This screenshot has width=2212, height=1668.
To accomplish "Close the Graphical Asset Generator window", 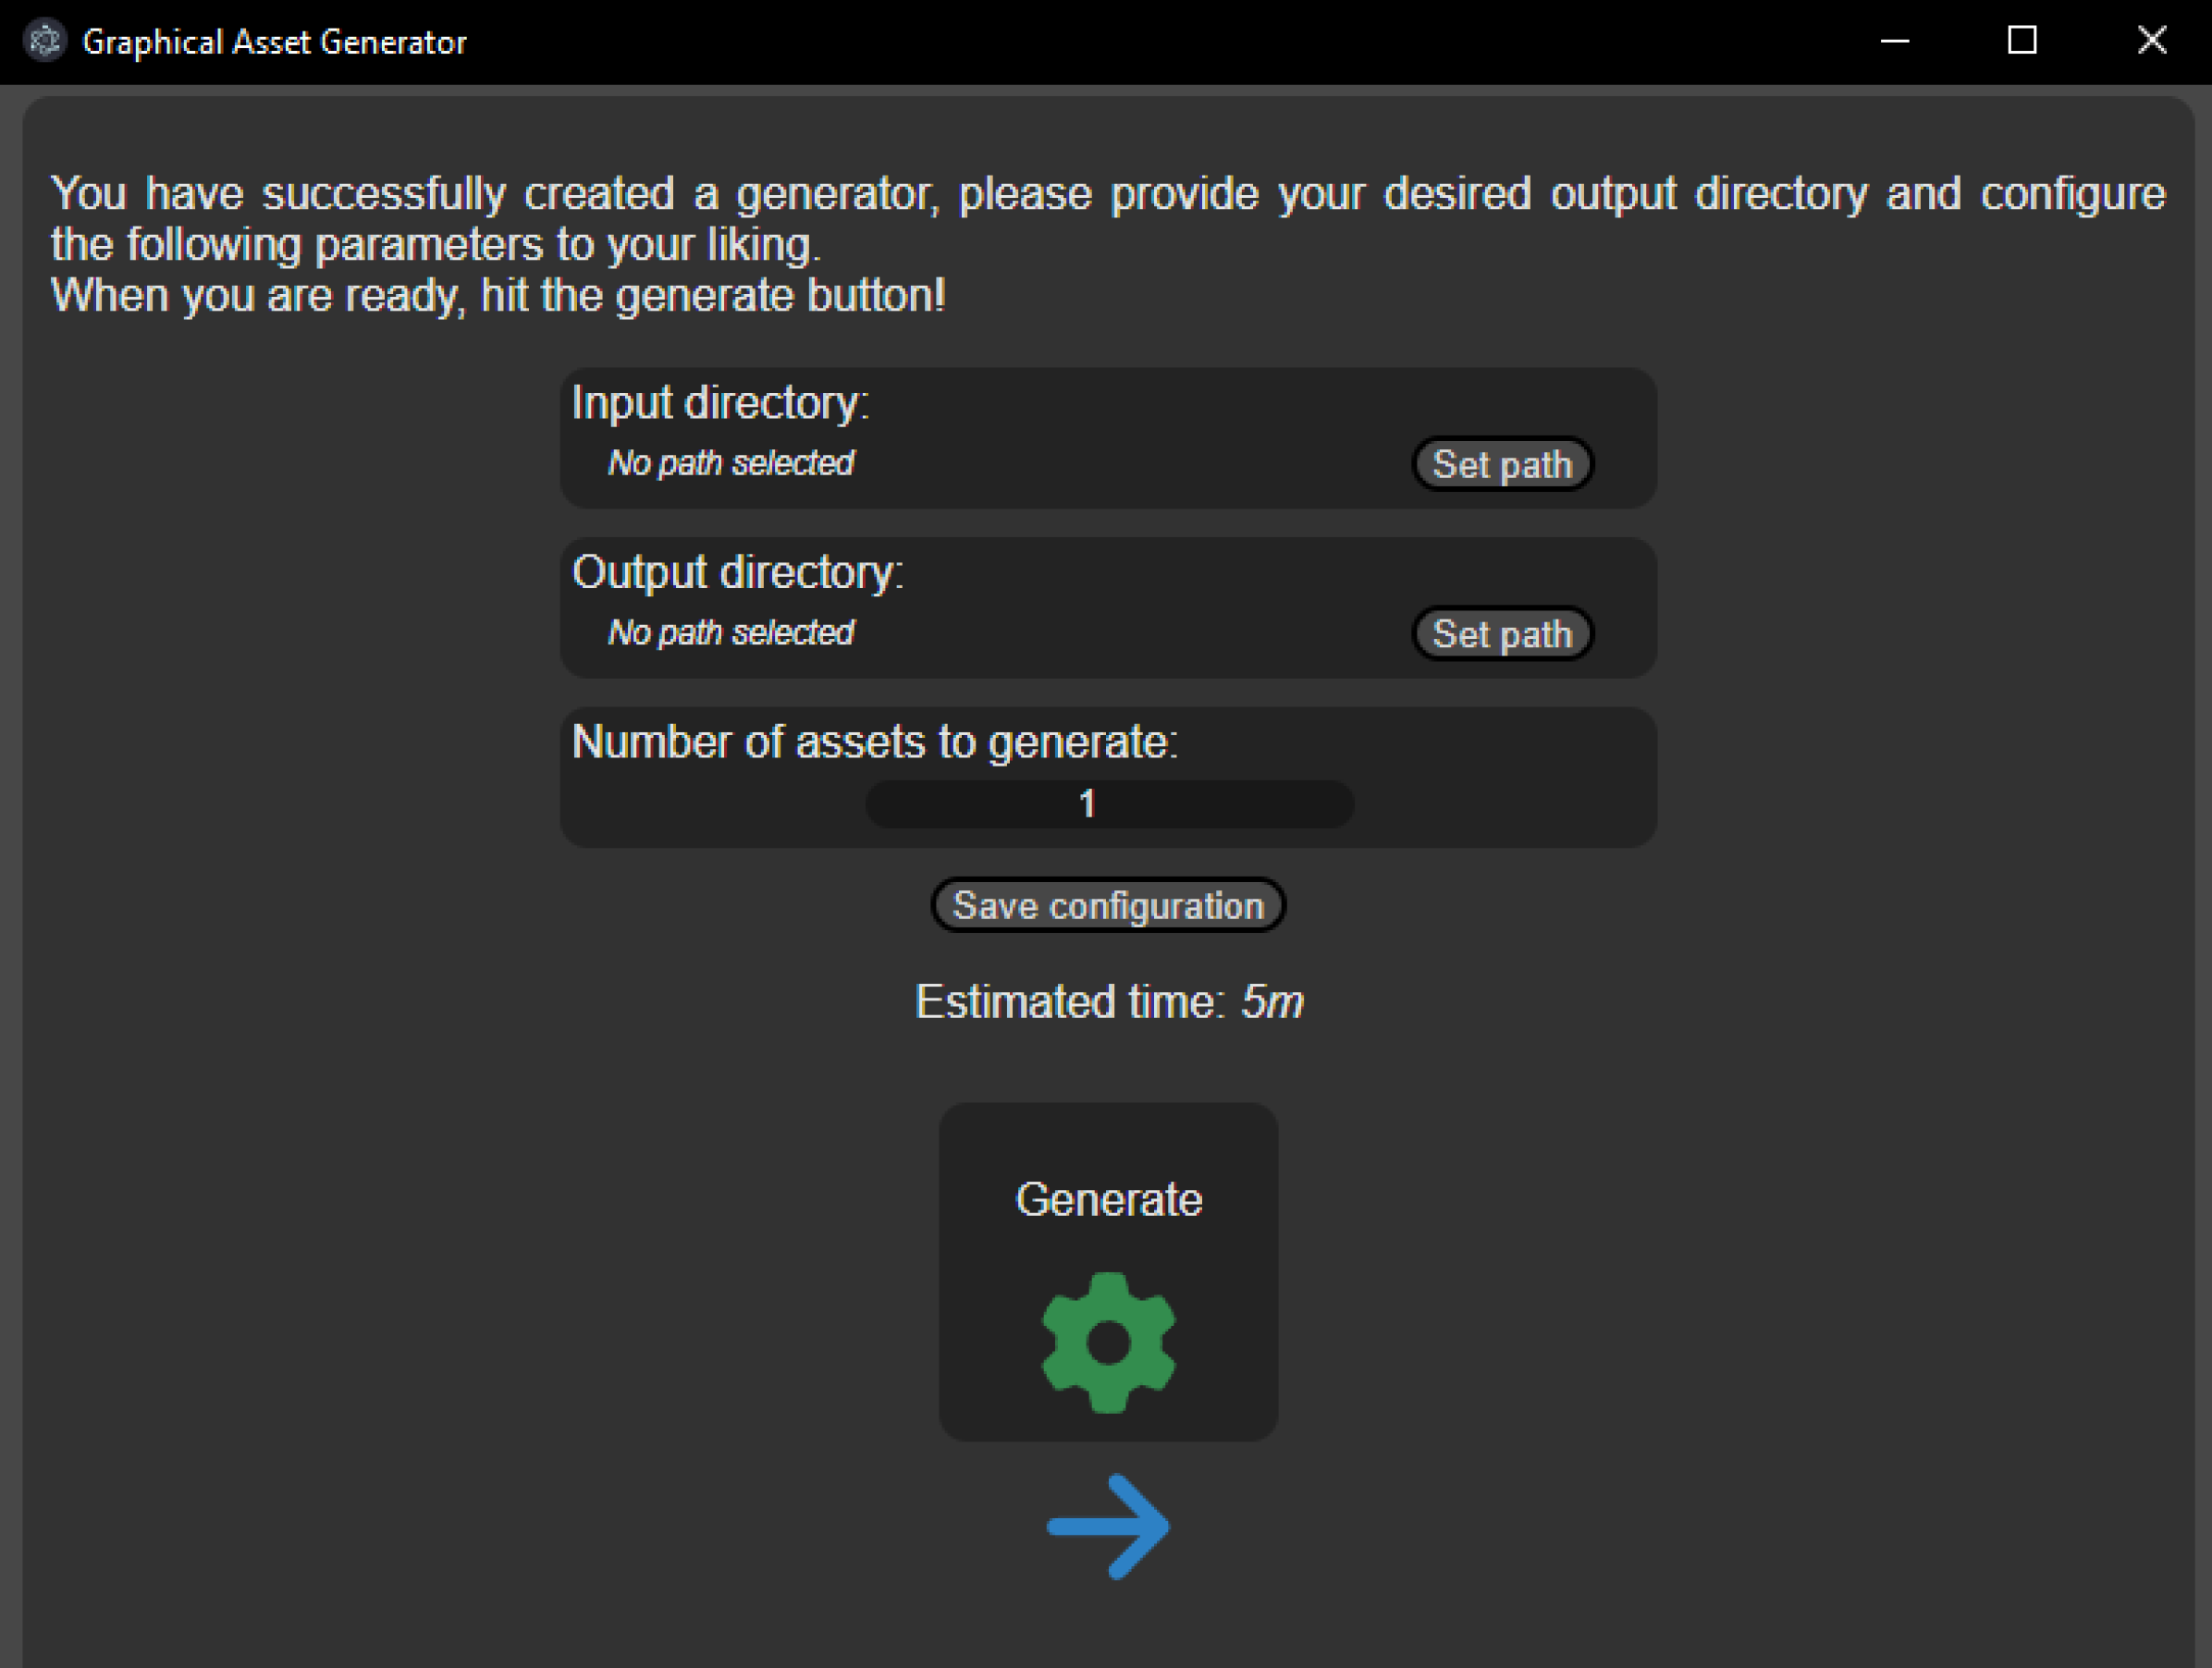I will point(2151,41).
